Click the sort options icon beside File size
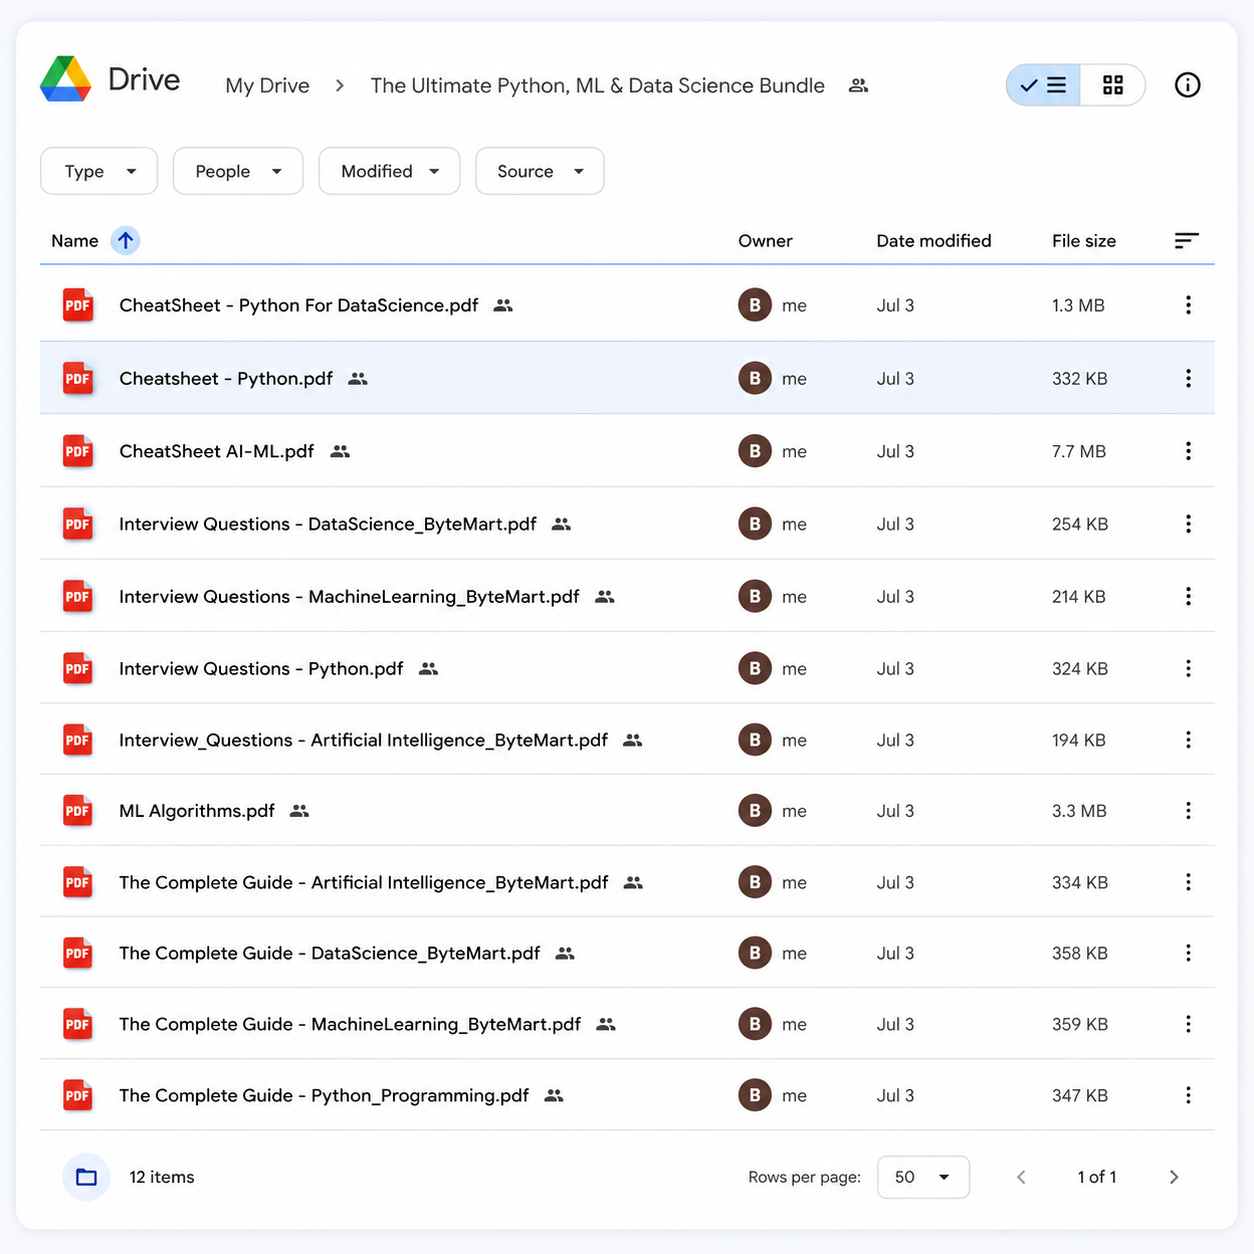Viewport: 1254px width, 1254px height. click(x=1186, y=240)
